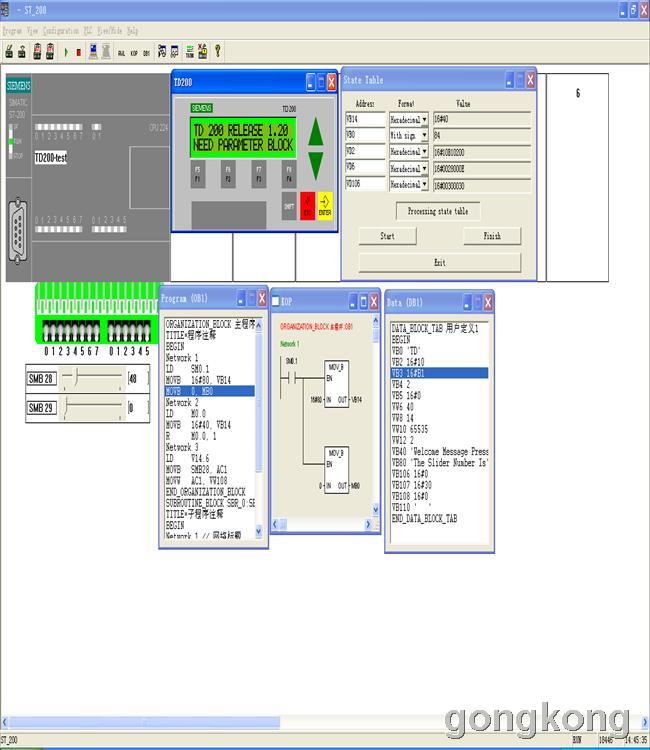The image size is (650, 750).
Task: Click the red ESC key on TD200
Action: click(308, 206)
